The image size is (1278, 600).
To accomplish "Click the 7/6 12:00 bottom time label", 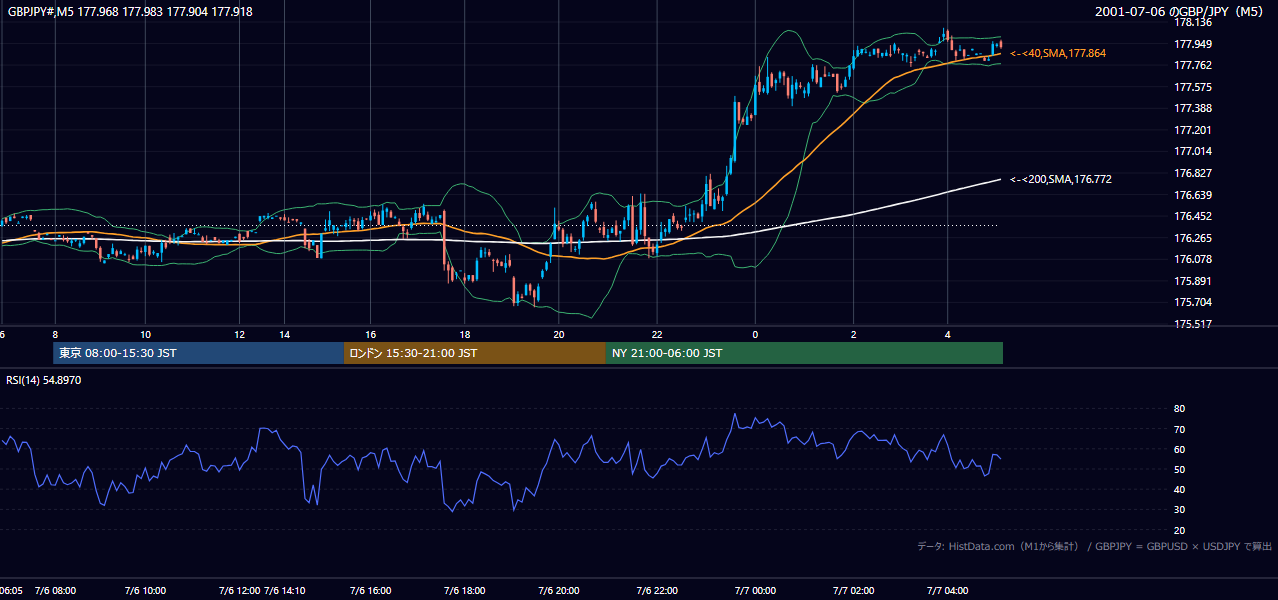I will 238,590.
